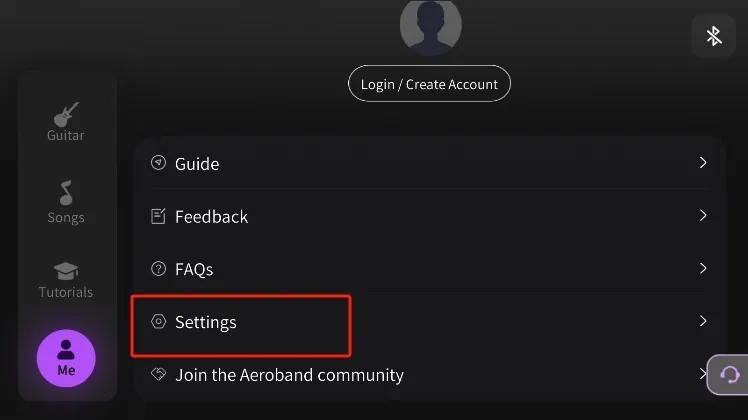Screen dimensions: 748x420
Task: Open the Guitar sidebar tab
Action: point(66,121)
